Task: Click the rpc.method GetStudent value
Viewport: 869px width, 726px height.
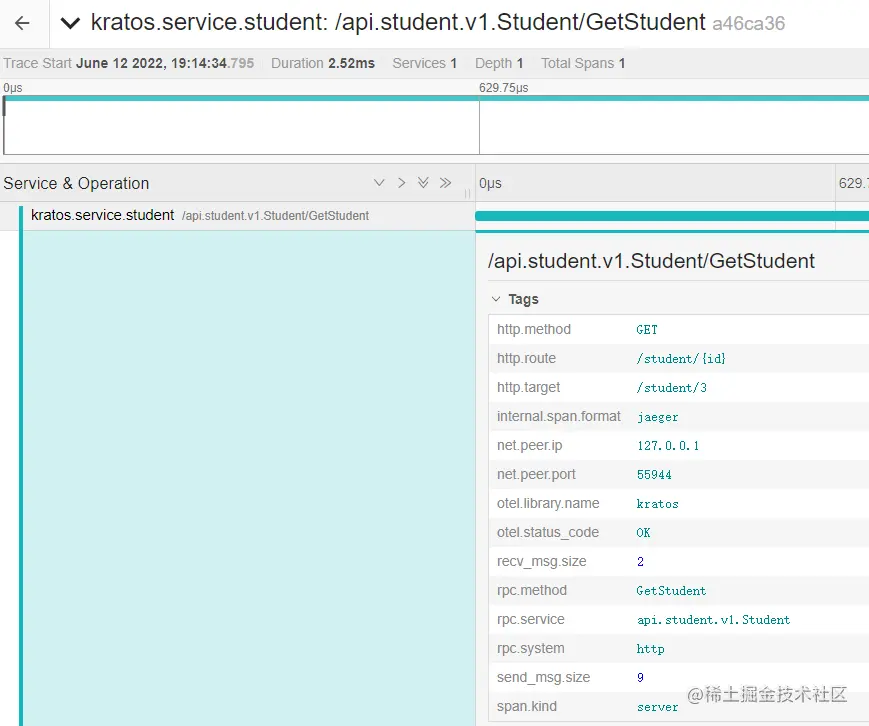Action: click(x=671, y=591)
